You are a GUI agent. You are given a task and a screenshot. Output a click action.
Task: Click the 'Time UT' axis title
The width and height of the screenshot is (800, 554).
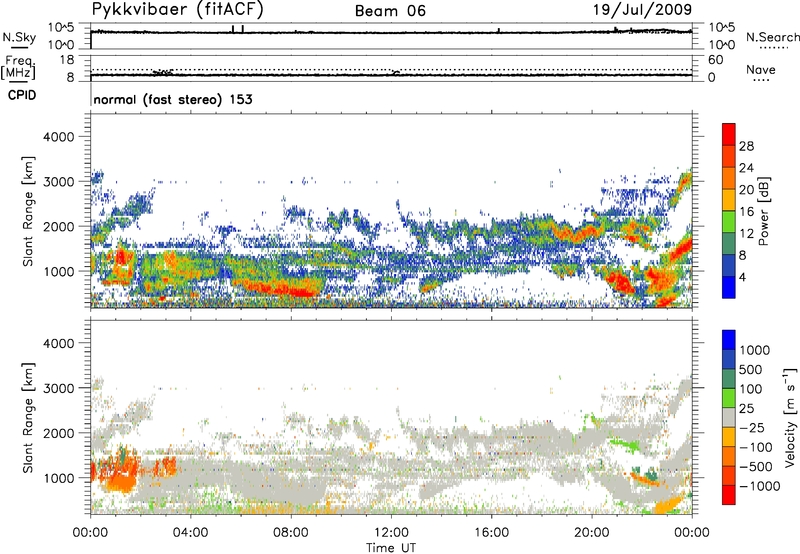tap(391, 548)
